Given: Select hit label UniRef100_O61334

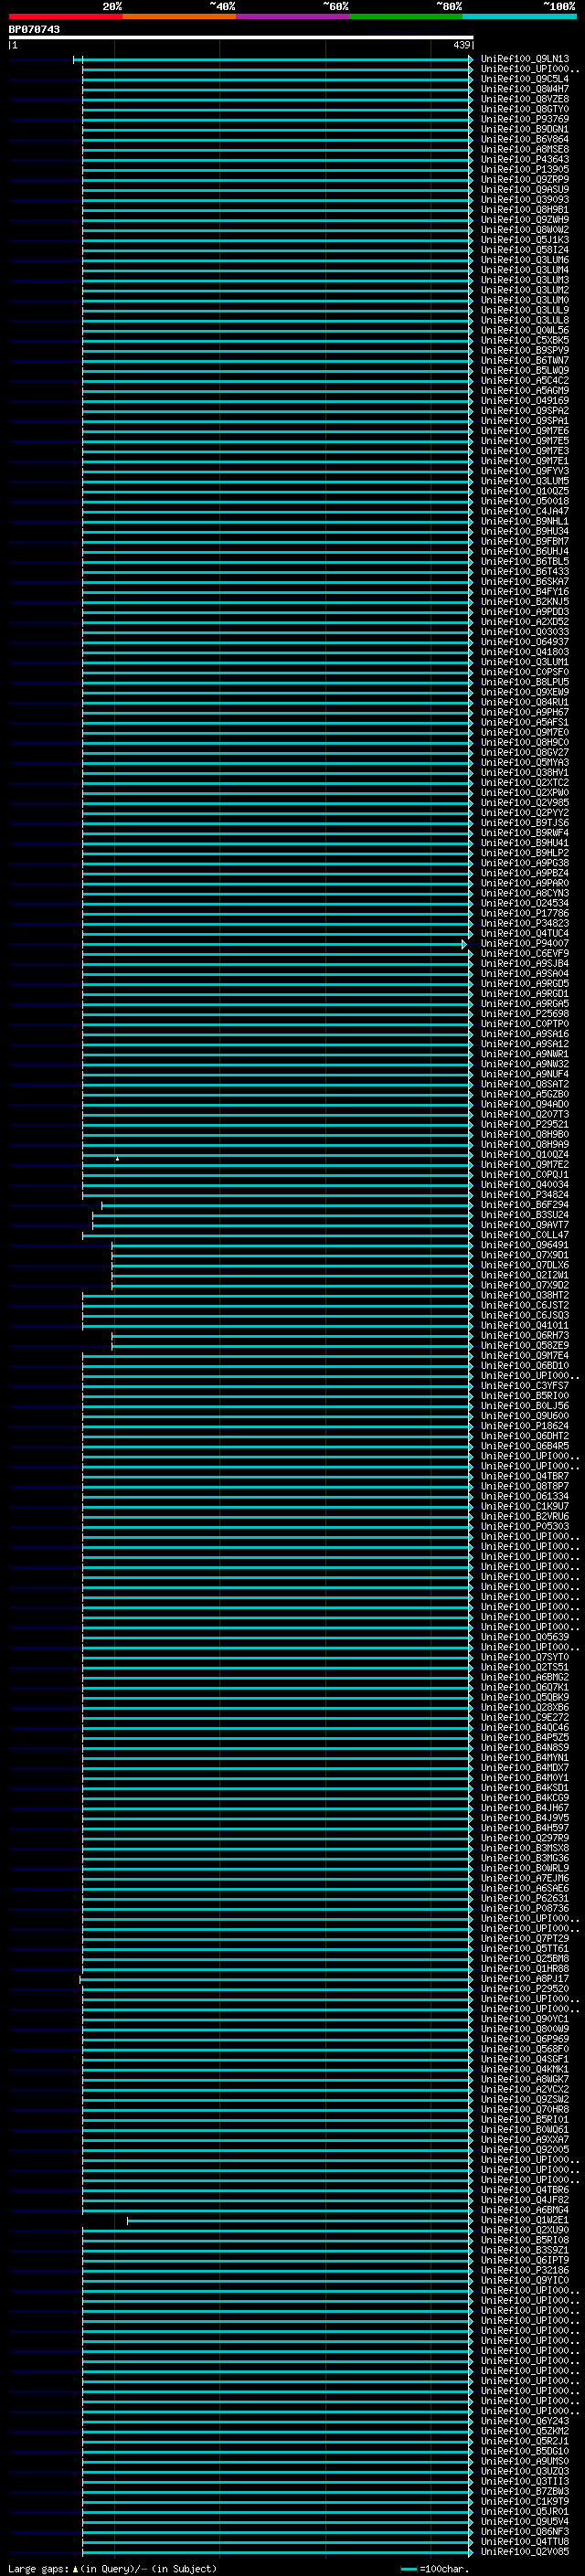Looking at the screenshot, I should (x=525, y=1497).
